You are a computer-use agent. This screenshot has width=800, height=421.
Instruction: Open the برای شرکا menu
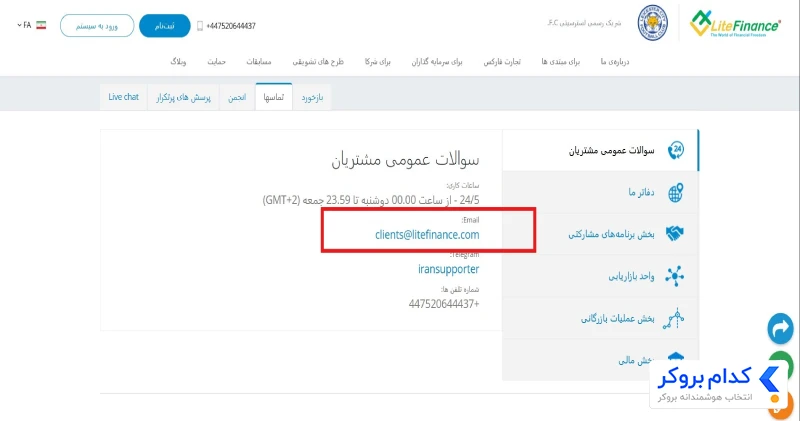point(378,62)
